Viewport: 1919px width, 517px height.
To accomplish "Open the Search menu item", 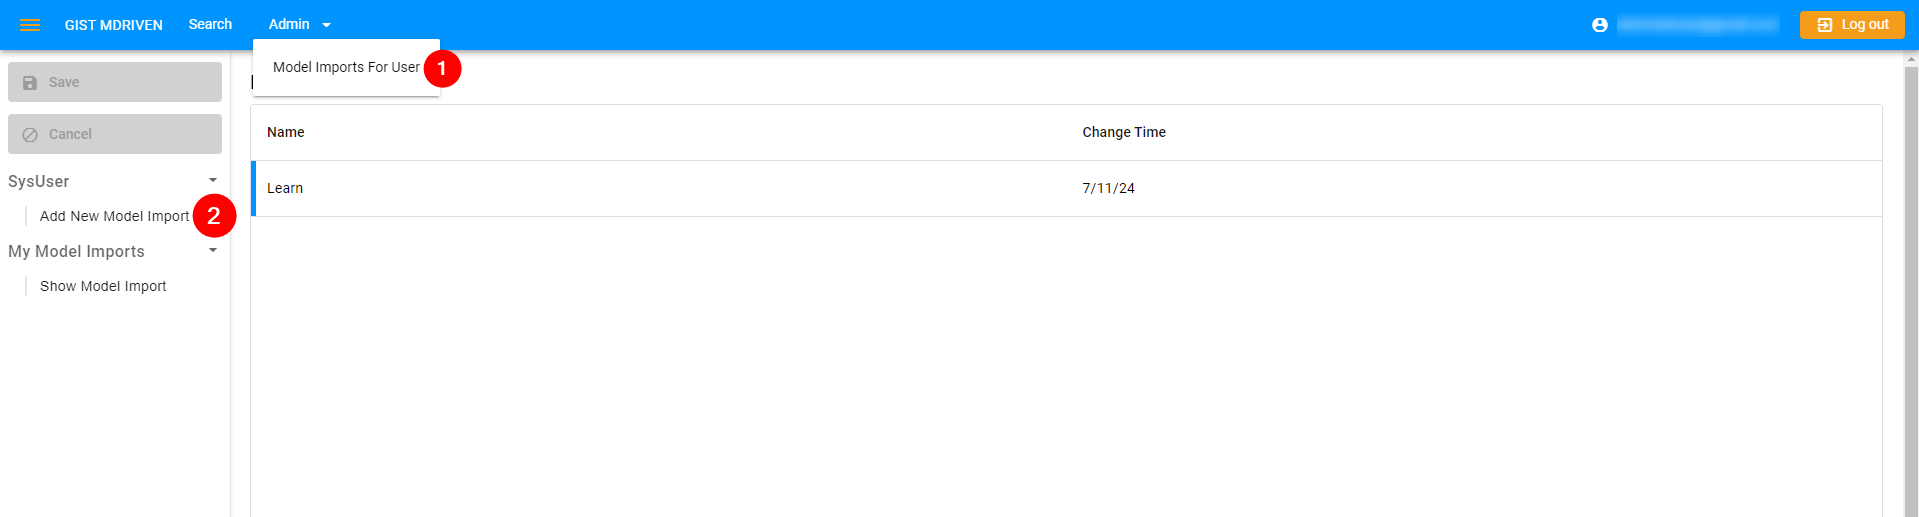I will click(210, 24).
